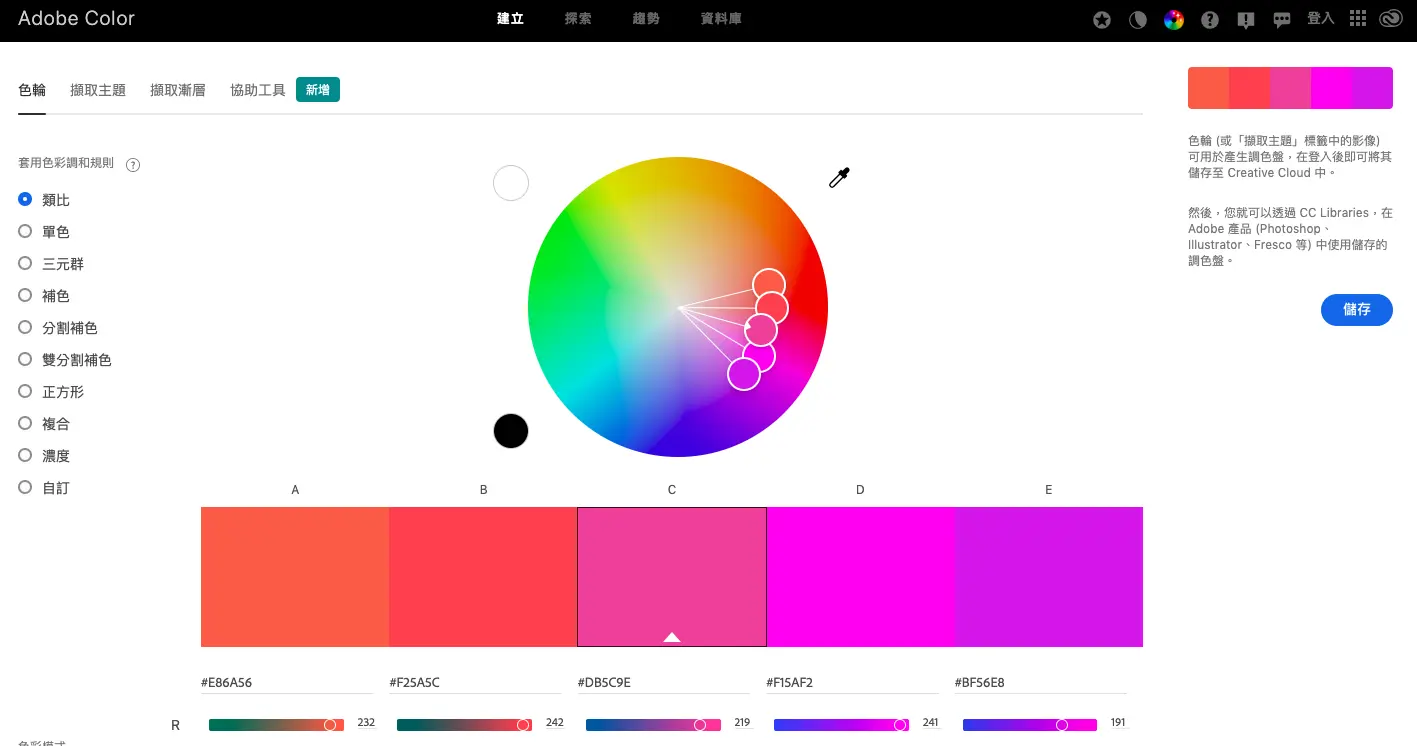Open the star icon in the header
This screenshot has width=1417, height=746.
pyautogui.click(x=1102, y=19)
